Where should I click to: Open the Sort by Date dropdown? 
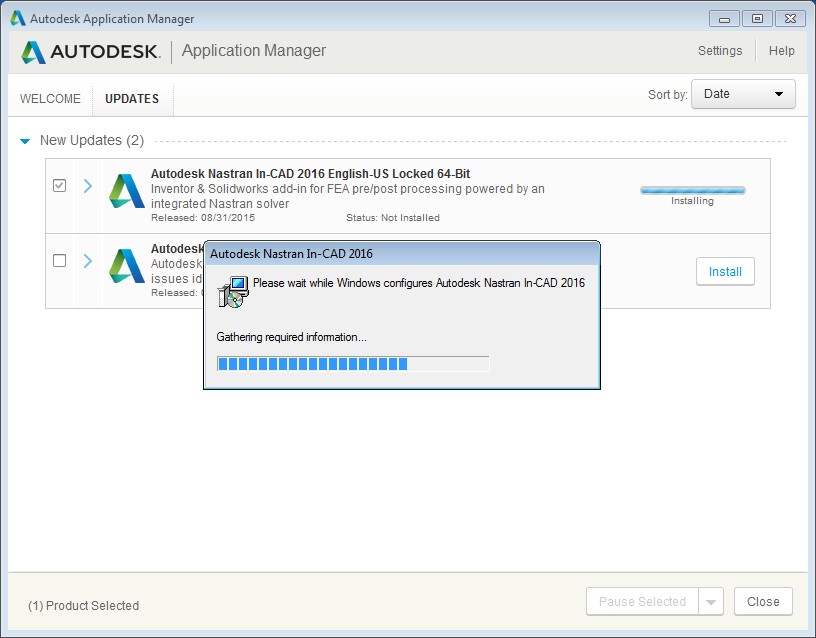coord(743,94)
